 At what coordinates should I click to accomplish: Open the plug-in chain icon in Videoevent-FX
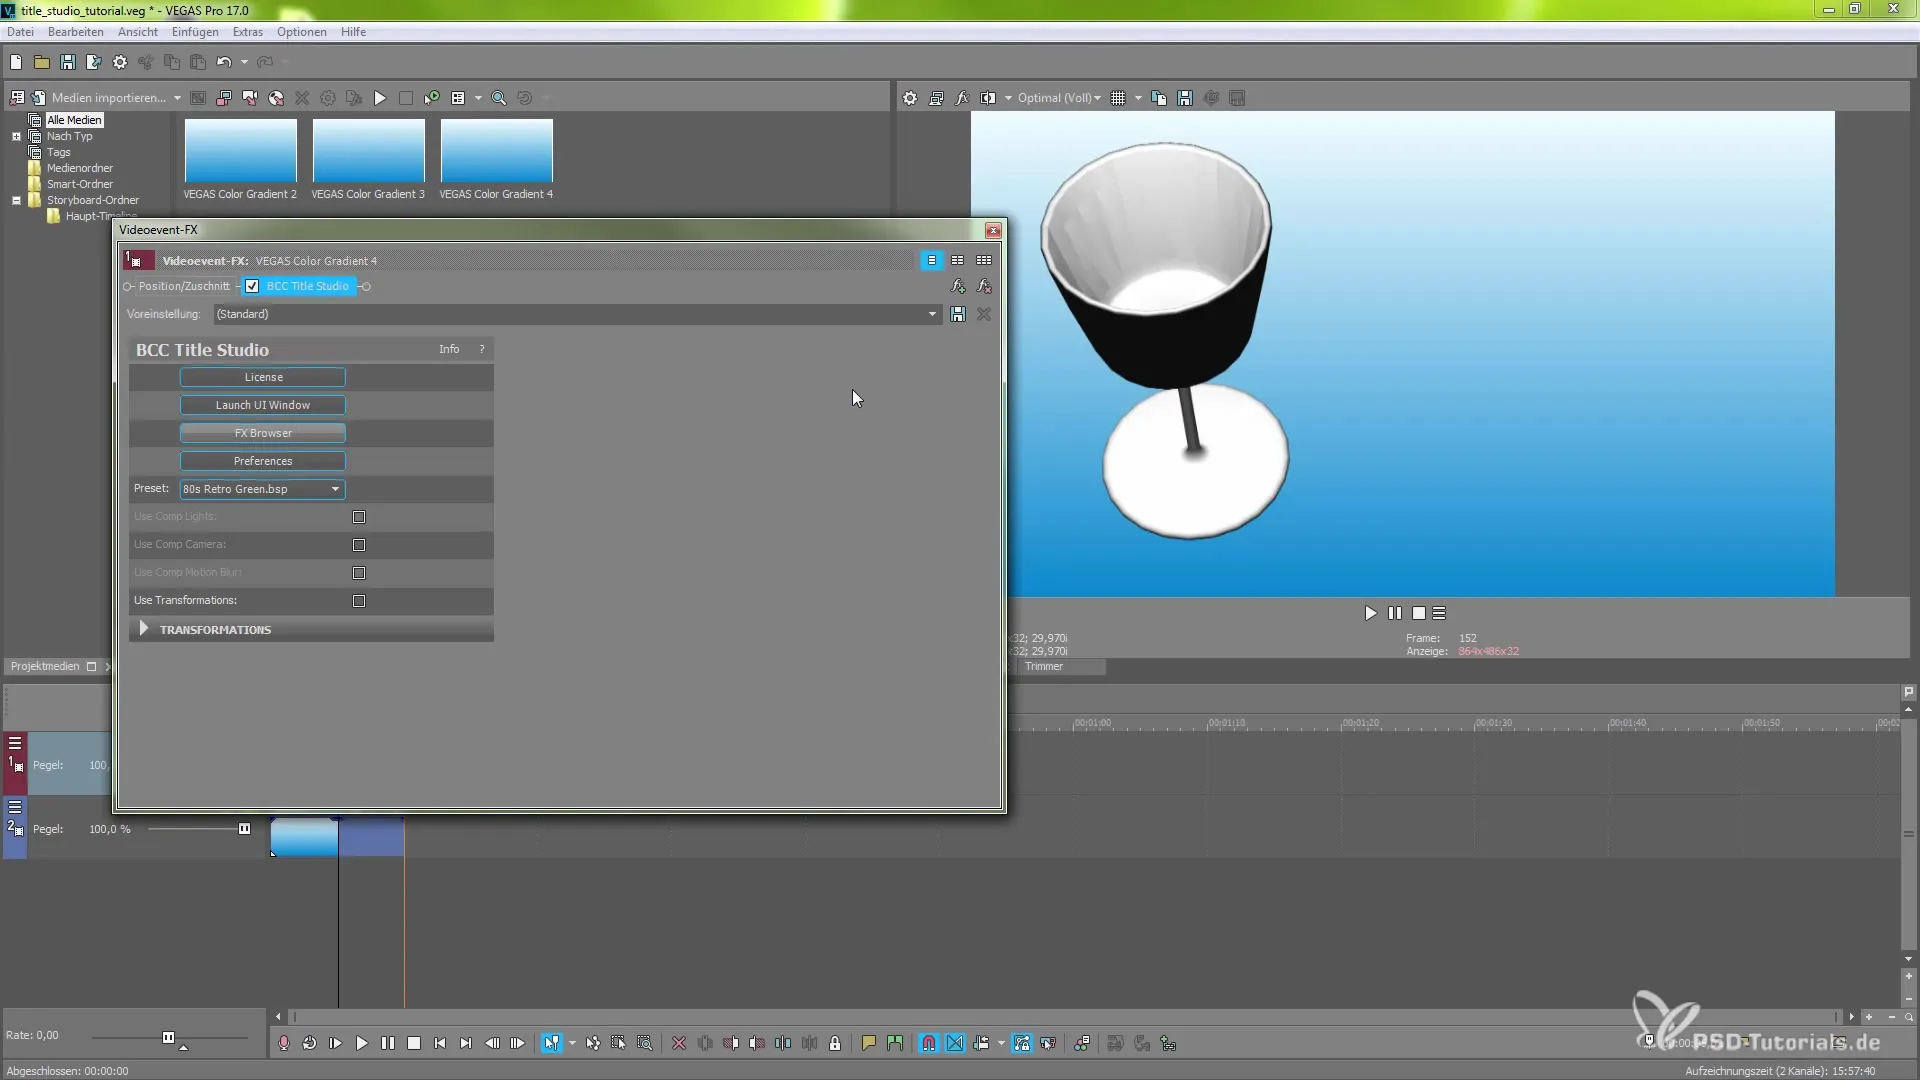958,286
